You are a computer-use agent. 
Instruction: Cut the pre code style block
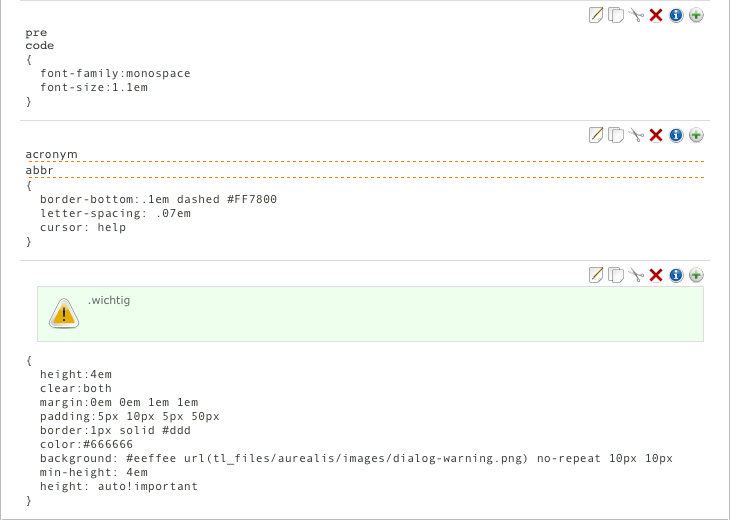636,15
